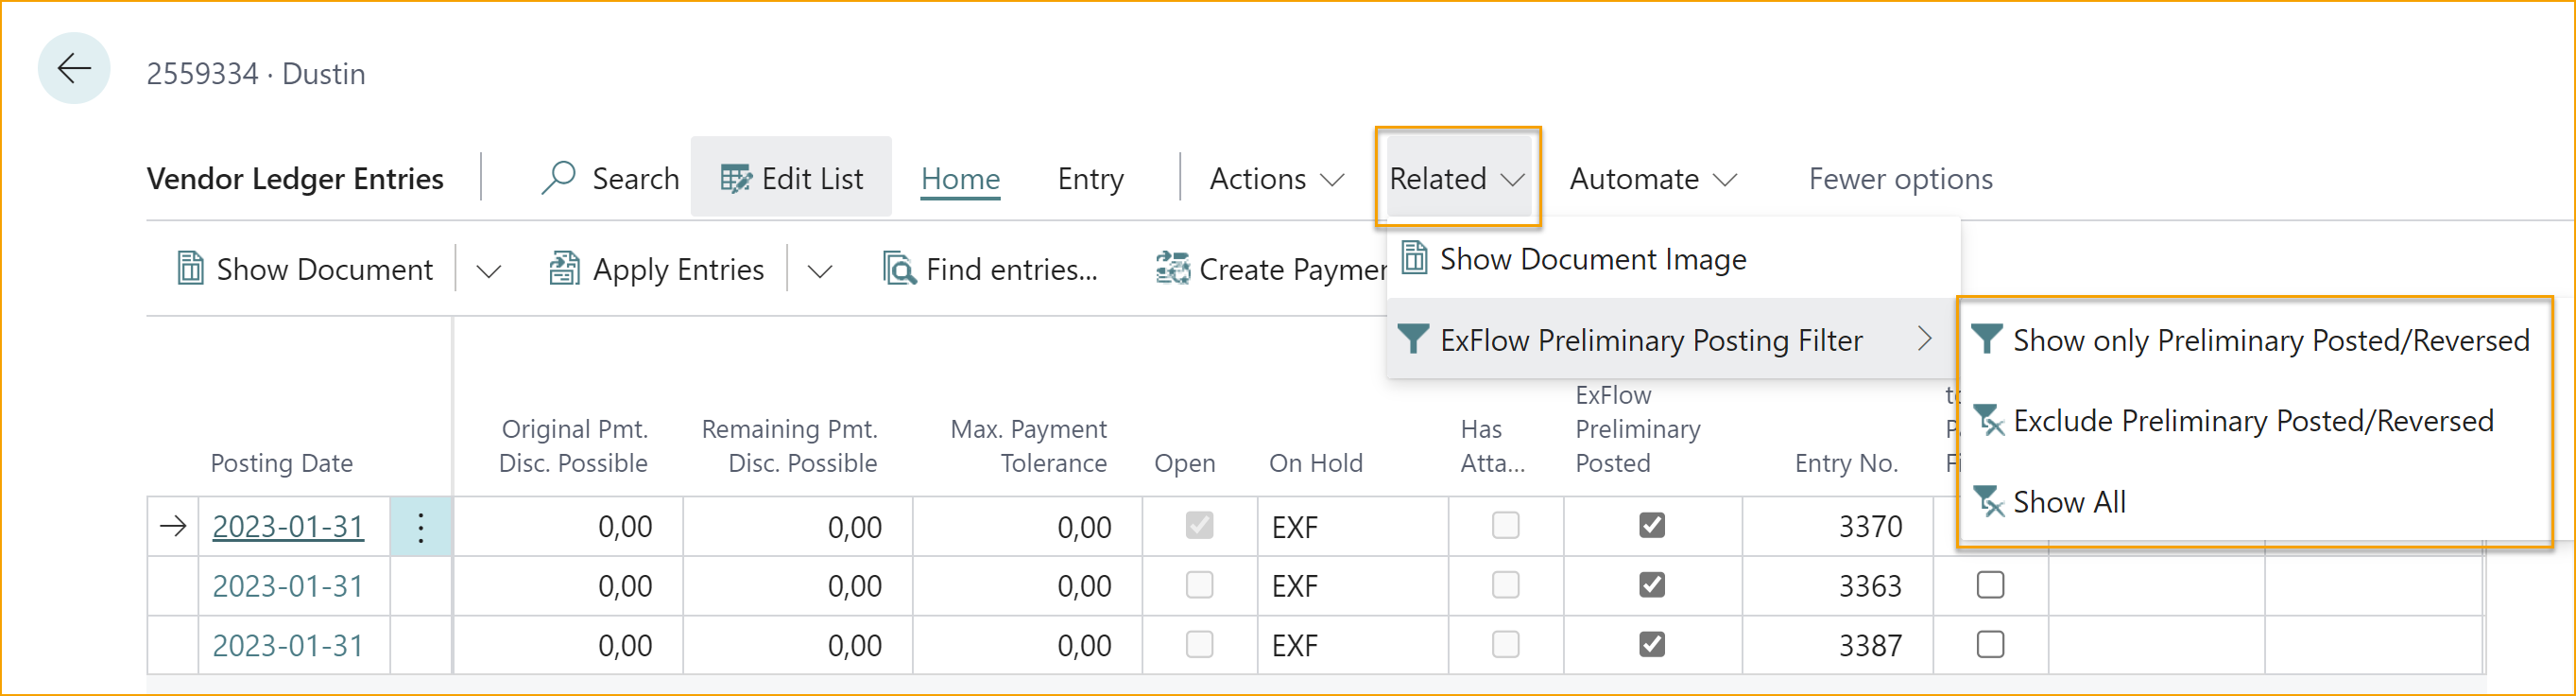The image size is (2576, 696).
Task: Click the On Hold column header
Action: pyautogui.click(x=1315, y=463)
